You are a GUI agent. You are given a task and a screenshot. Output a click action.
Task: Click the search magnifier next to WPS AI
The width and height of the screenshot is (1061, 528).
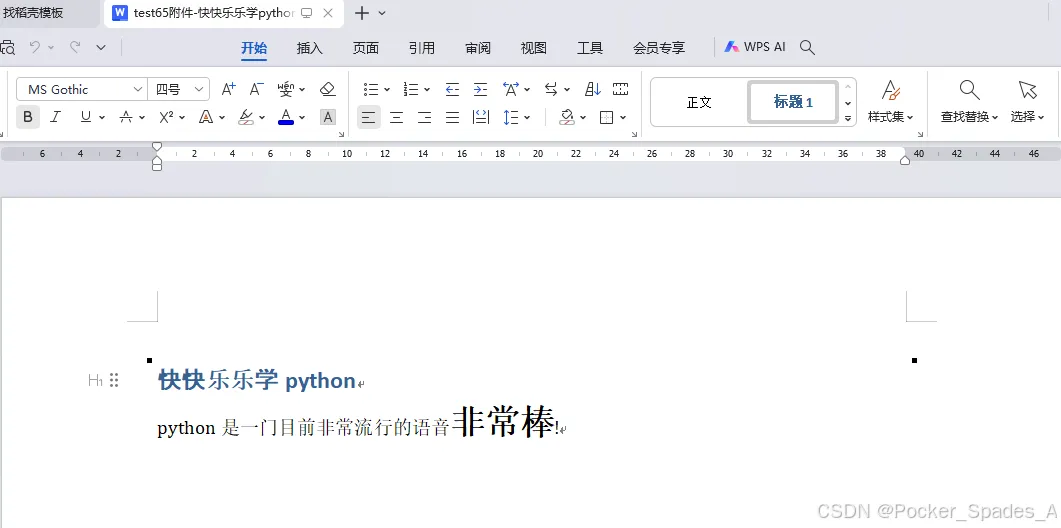(x=807, y=47)
